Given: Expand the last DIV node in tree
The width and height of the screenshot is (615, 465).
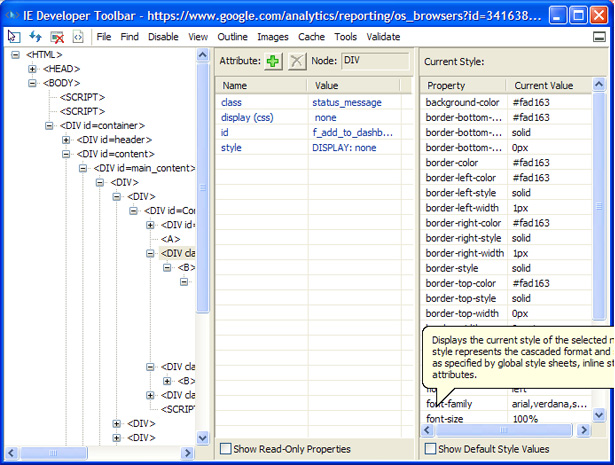Looking at the screenshot, I should click(116, 438).
